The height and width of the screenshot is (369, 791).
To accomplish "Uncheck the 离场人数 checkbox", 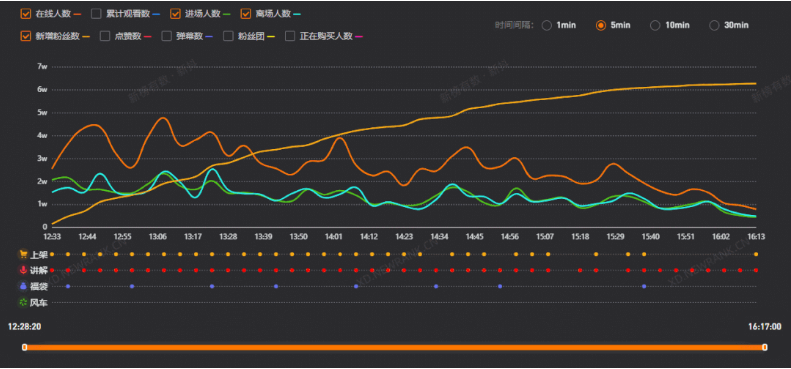I will pos(246,14).
